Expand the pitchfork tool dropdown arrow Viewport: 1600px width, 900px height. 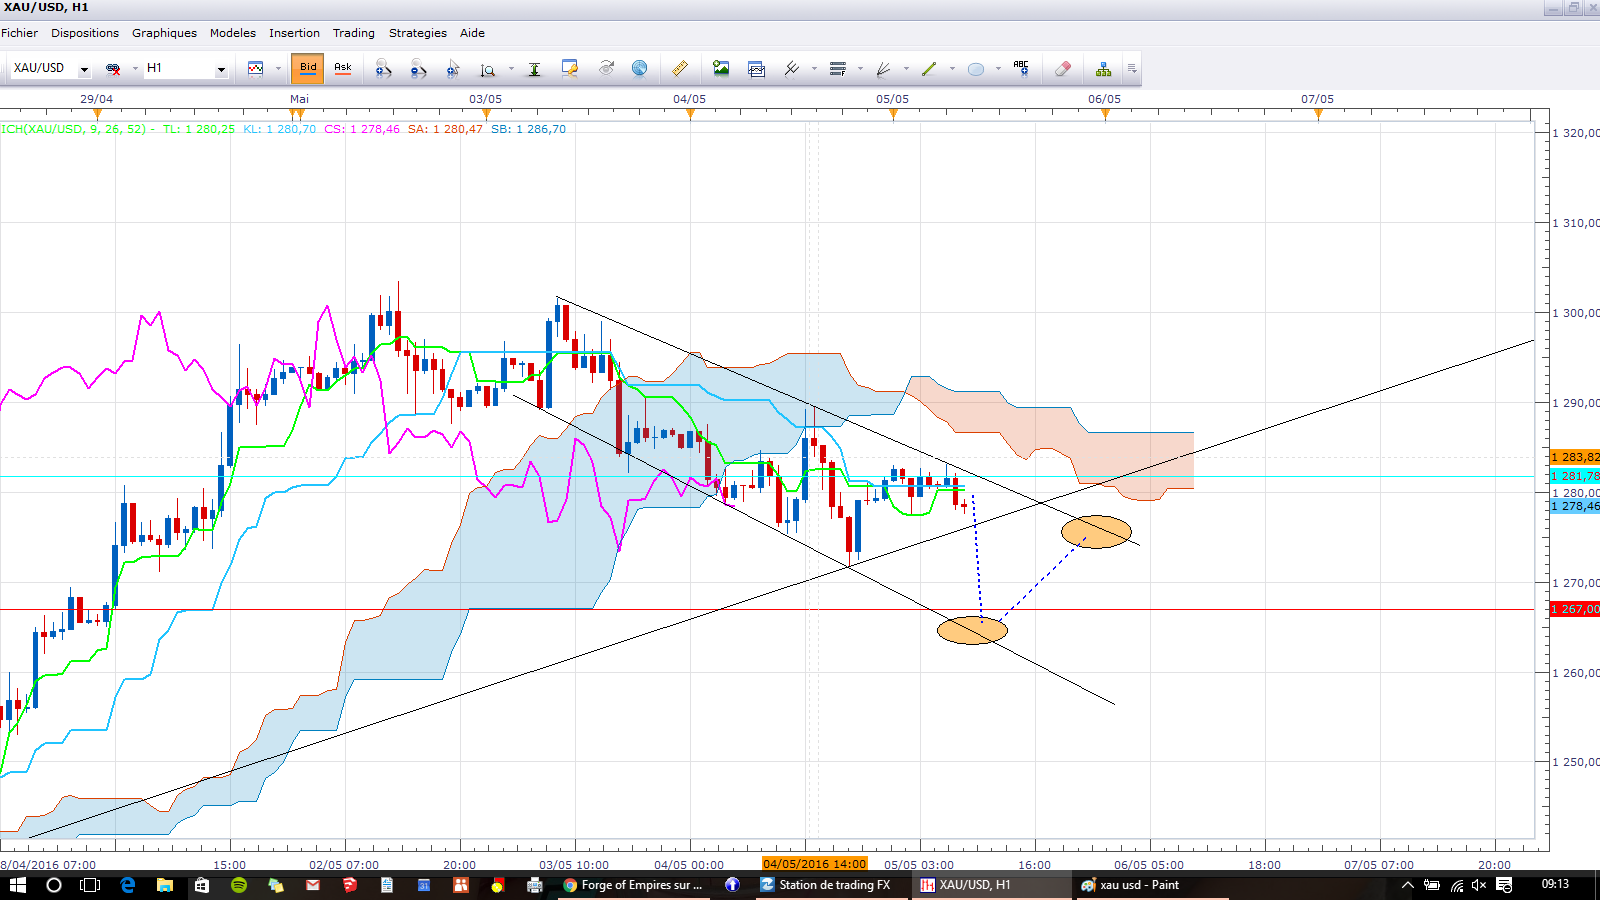pyautogui.click(x=814, y=69)
